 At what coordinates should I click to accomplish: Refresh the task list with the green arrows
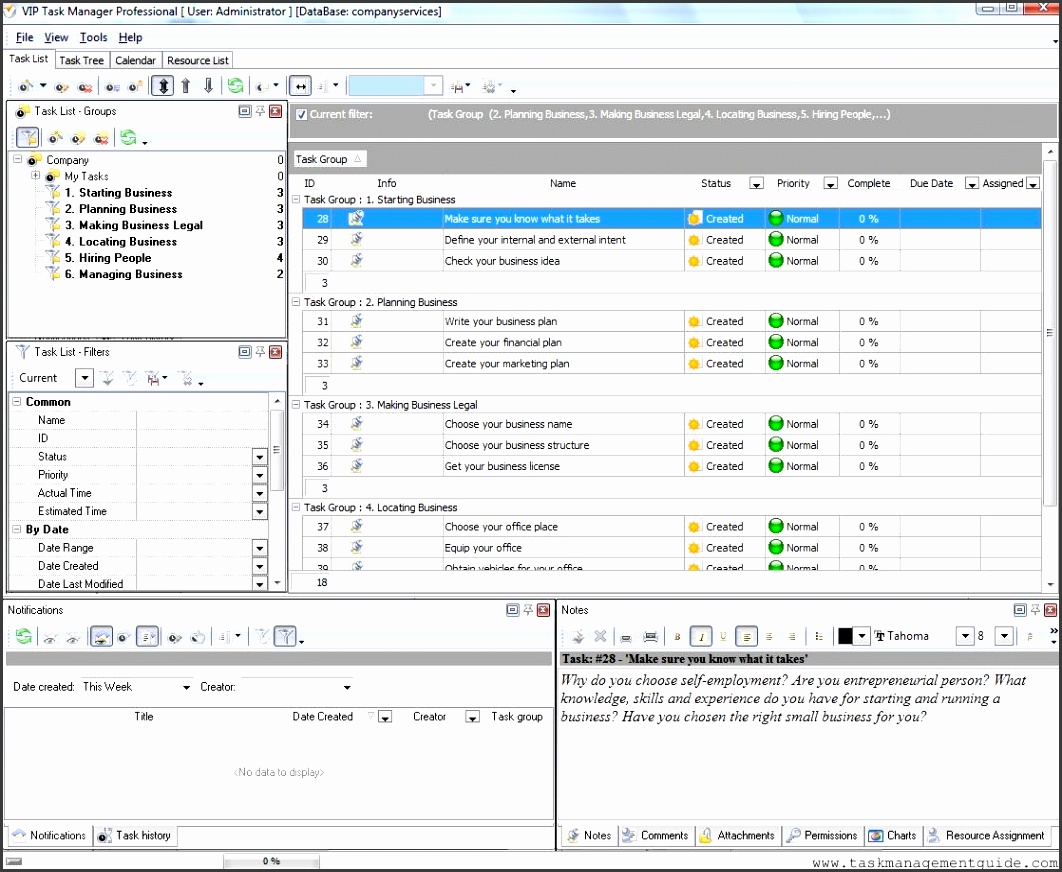click(235, 86)
